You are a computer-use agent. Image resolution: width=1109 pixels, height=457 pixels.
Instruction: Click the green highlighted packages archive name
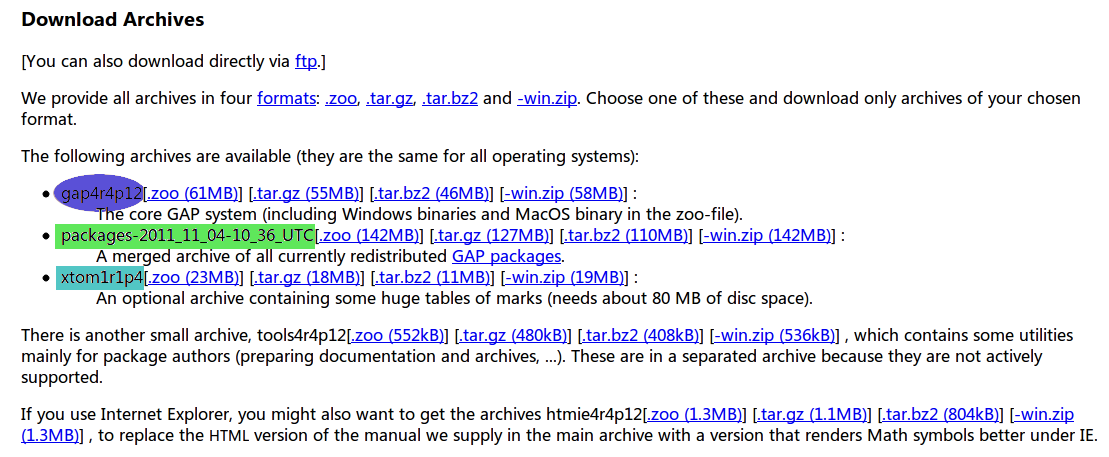185,235
